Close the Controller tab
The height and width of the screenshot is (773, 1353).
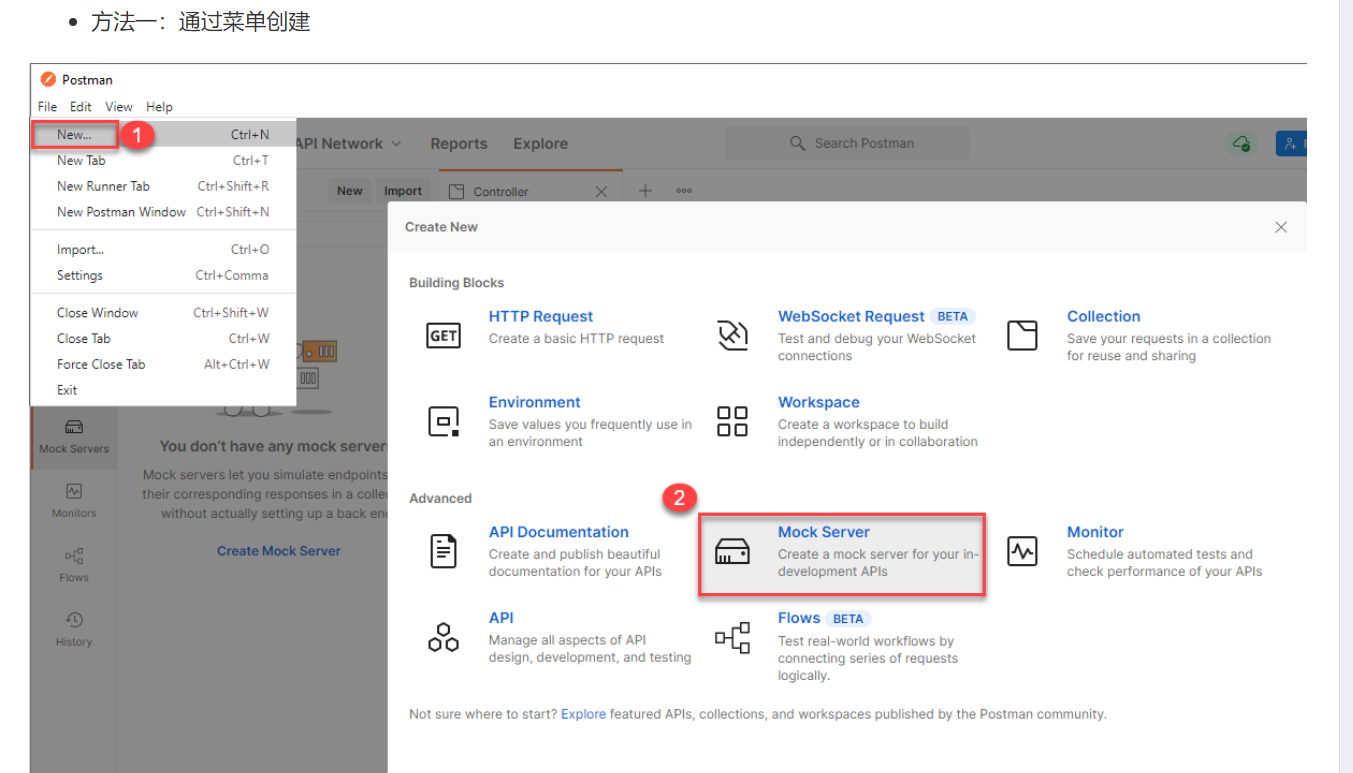click(601, 192)
